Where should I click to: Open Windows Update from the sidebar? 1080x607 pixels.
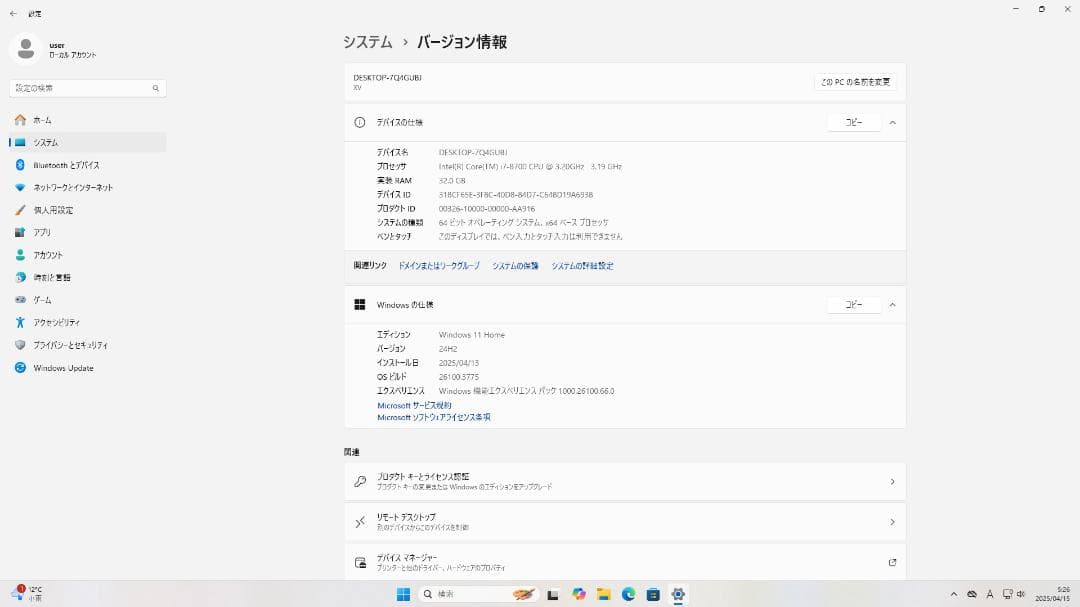[x=22, y=367]
